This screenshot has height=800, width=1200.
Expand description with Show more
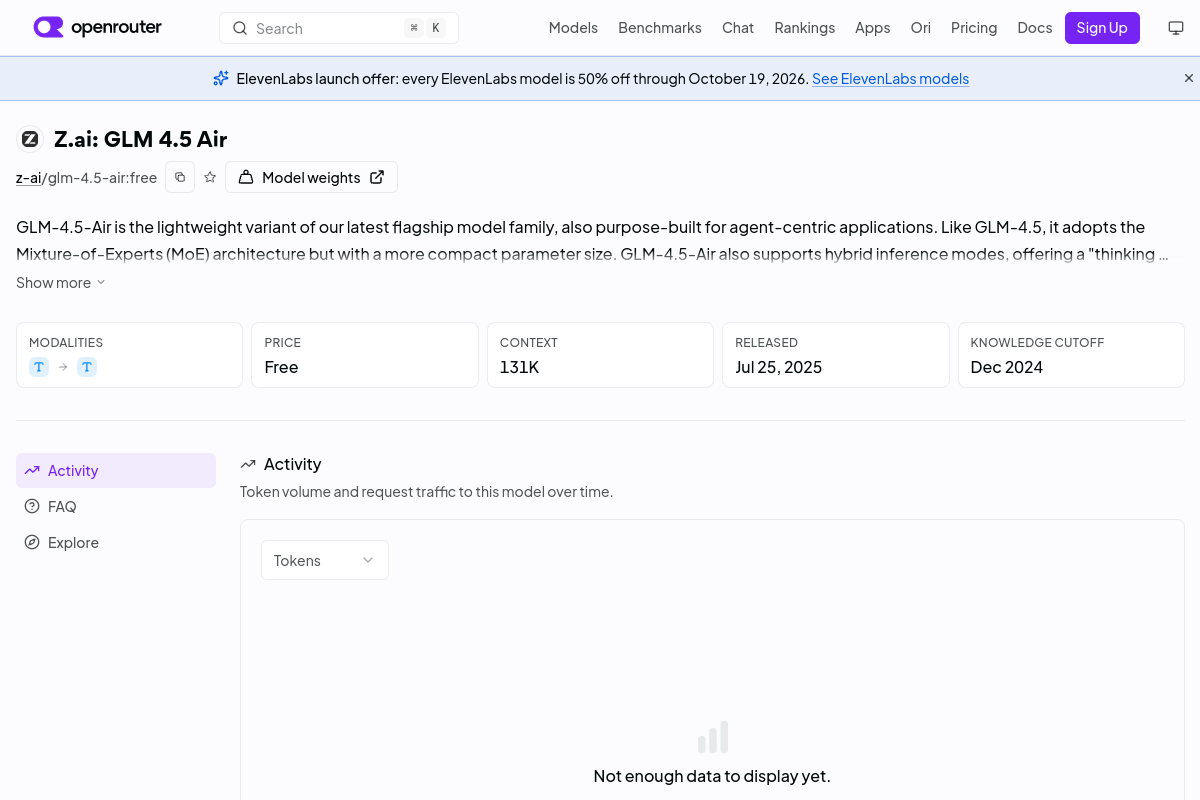[x=61, y=283]
